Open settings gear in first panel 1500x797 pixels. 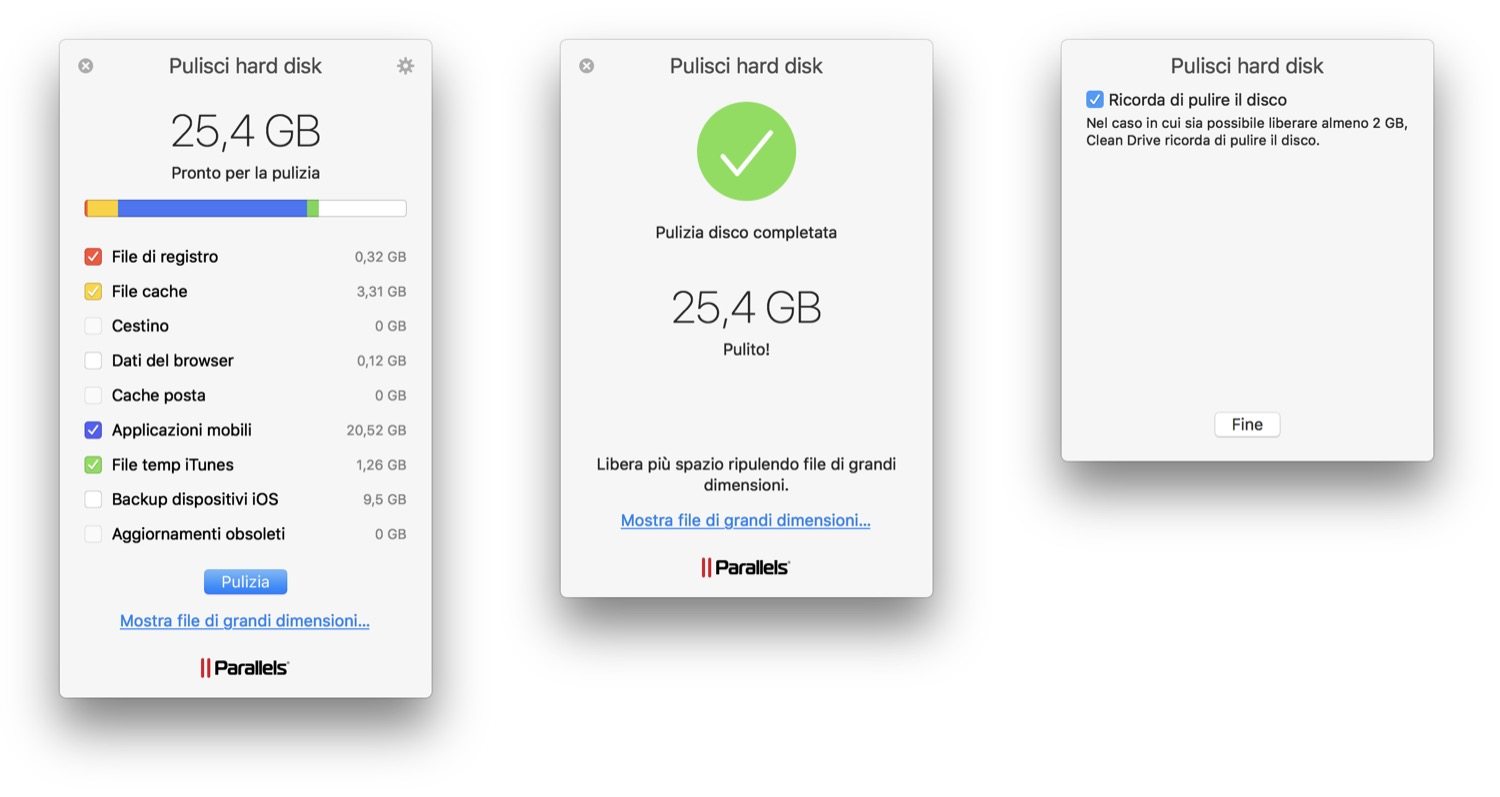[x=405, y=66]
